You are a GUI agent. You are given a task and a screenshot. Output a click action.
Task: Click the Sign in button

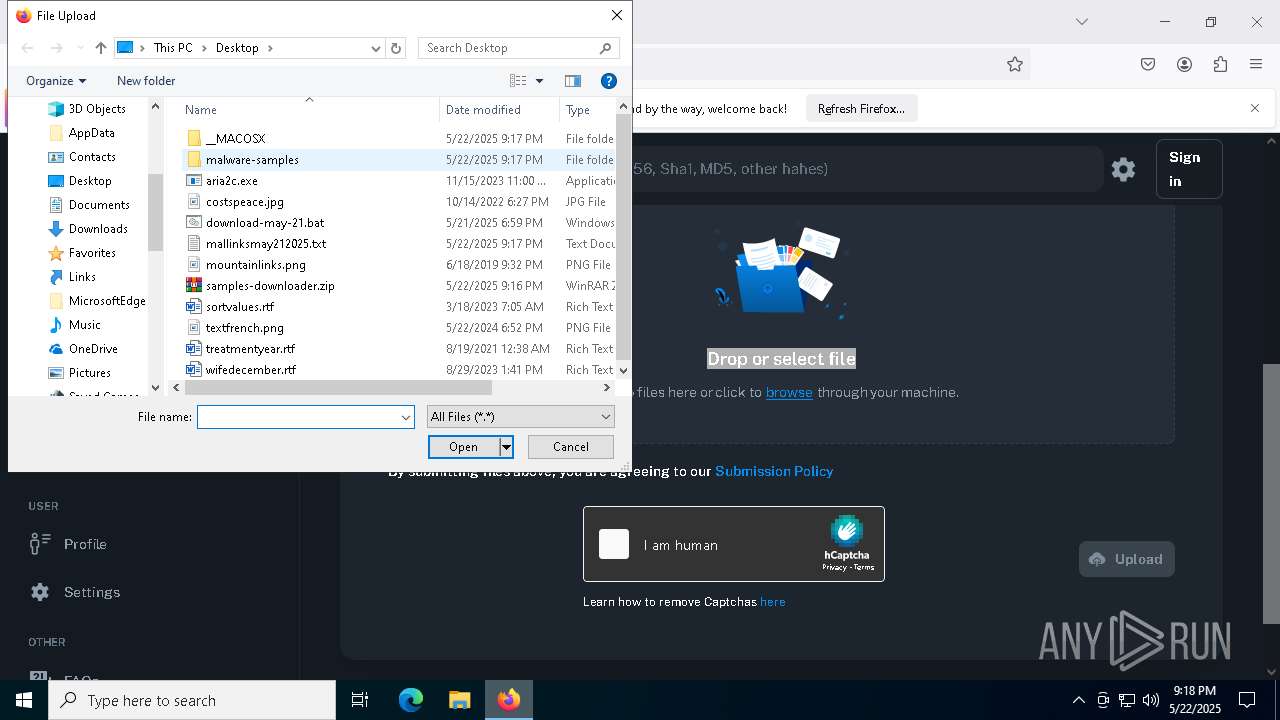[1189, 169]
